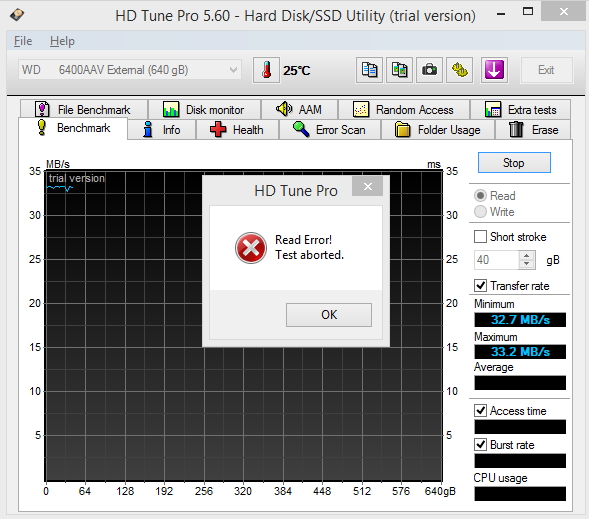The height and width of the screenshot is (519, 589).
Task: Click OK in the Read Error dialog
Action: 329,315
